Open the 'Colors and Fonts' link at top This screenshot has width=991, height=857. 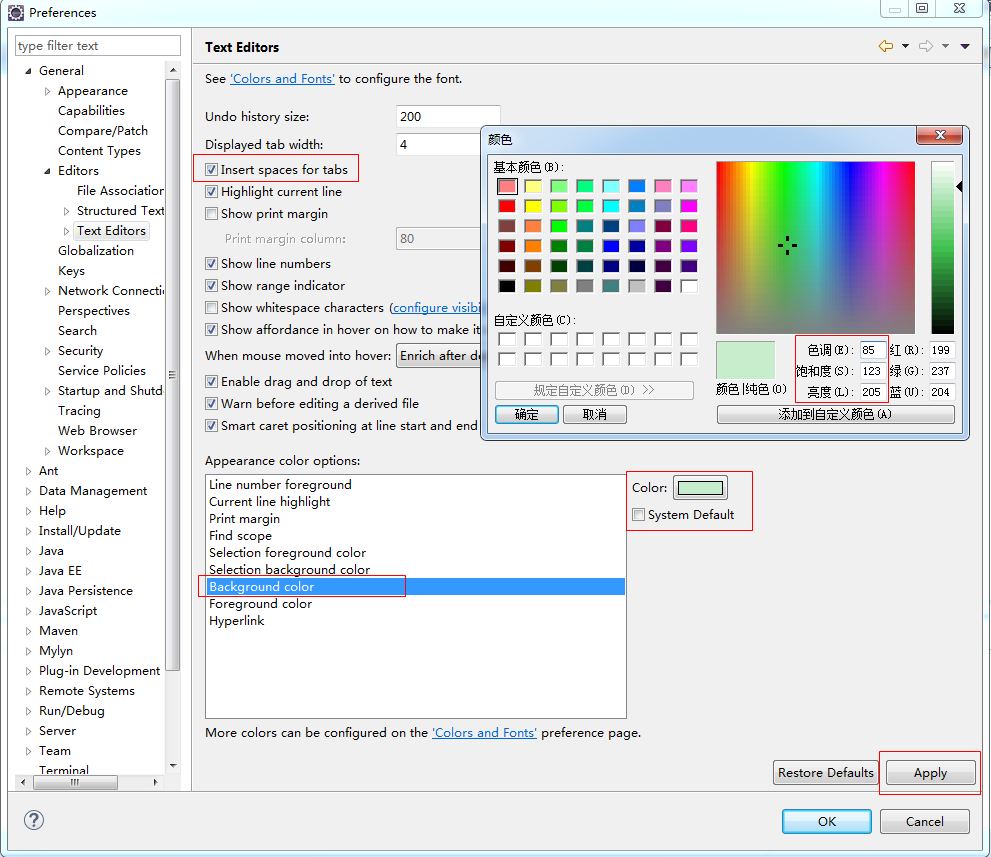tap(282, 78)
